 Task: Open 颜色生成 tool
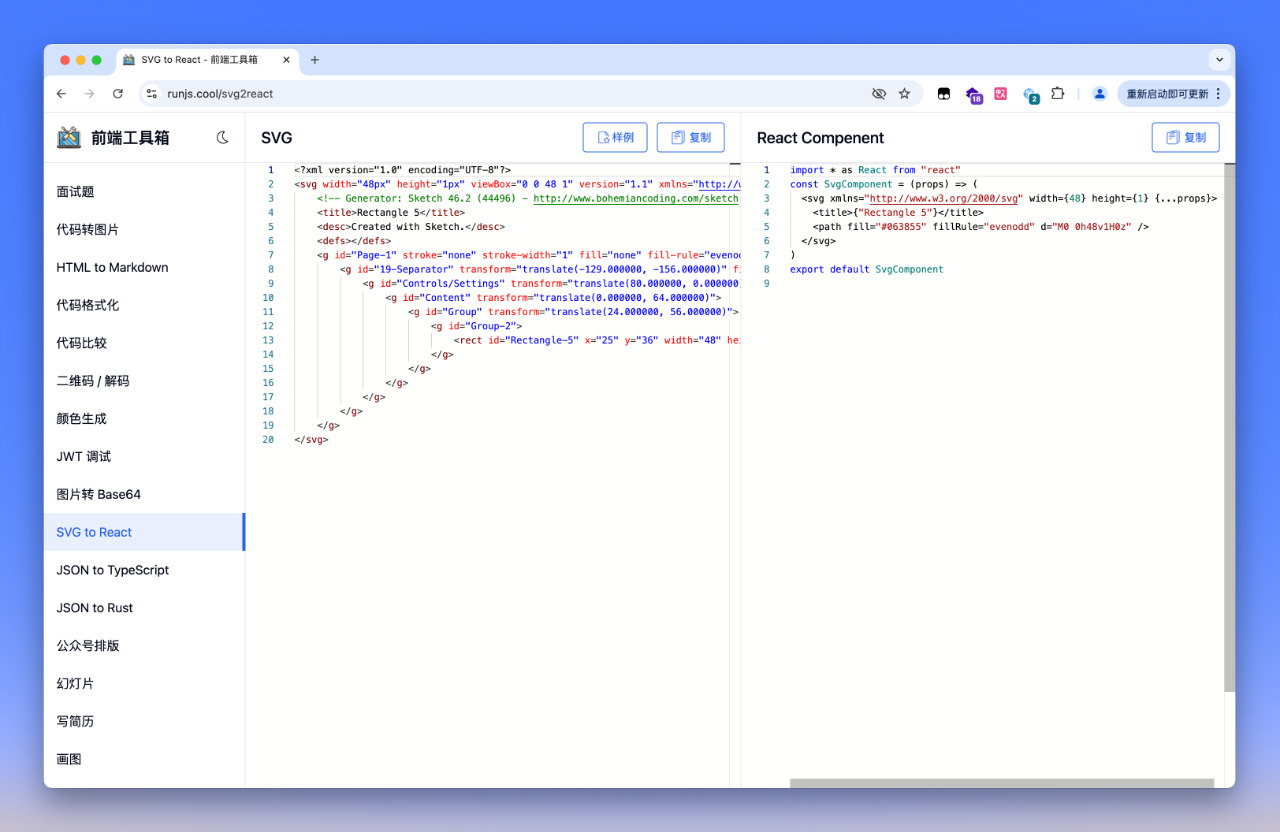click(x=144, y=419)
